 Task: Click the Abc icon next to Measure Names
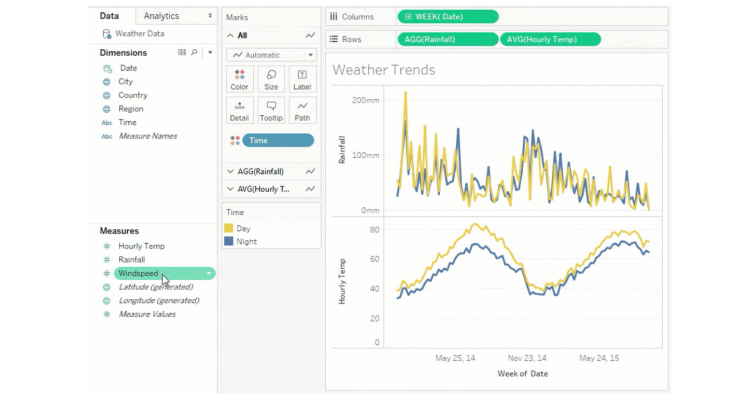coord(107,136)
